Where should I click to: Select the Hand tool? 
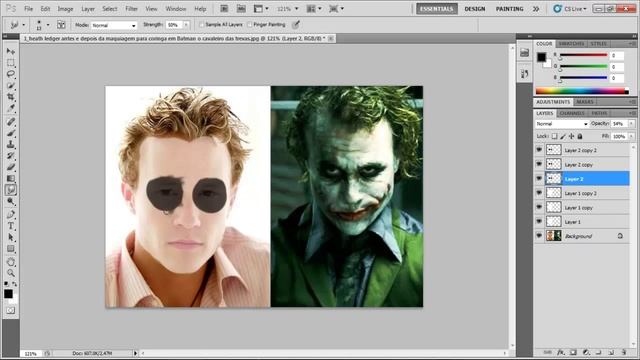11,262
